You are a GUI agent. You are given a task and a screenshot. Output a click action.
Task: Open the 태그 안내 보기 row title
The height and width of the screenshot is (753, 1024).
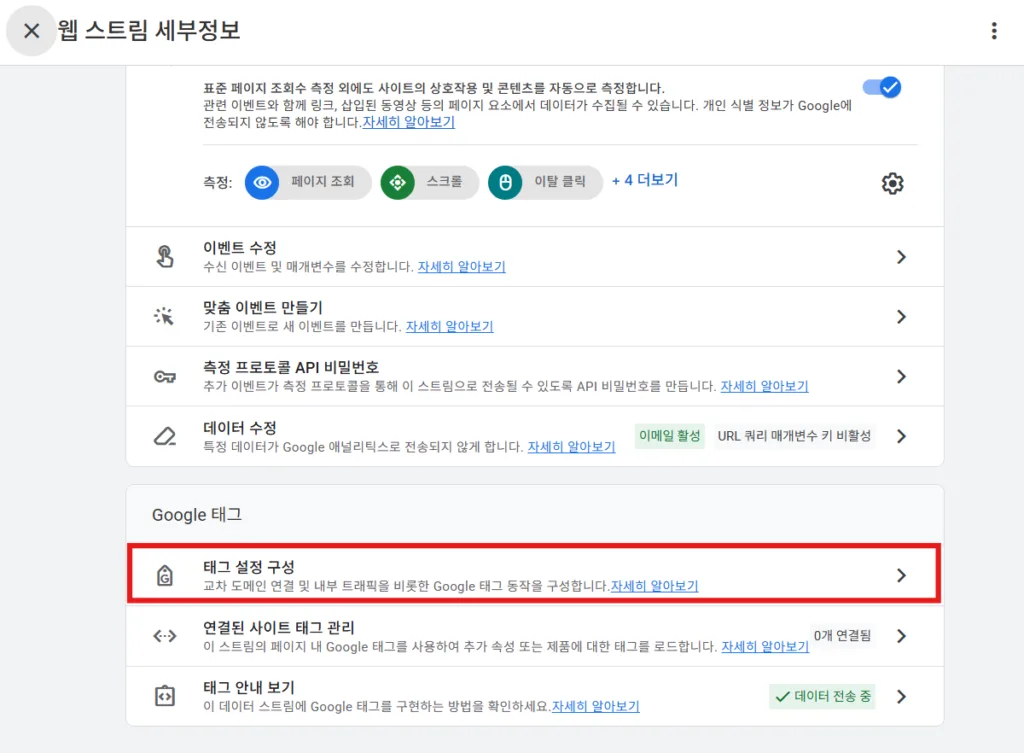coord(249,688)
